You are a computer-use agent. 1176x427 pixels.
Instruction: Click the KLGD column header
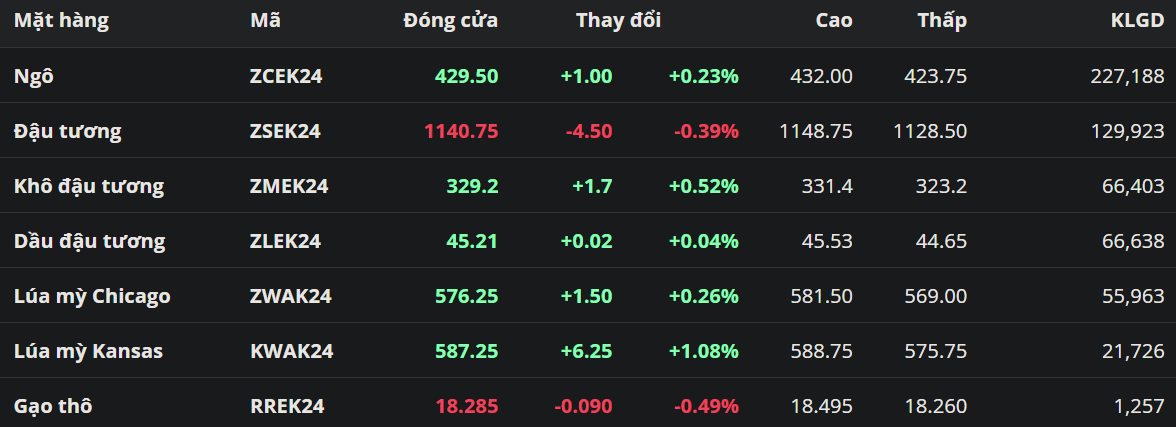[x=1138, y=20]
